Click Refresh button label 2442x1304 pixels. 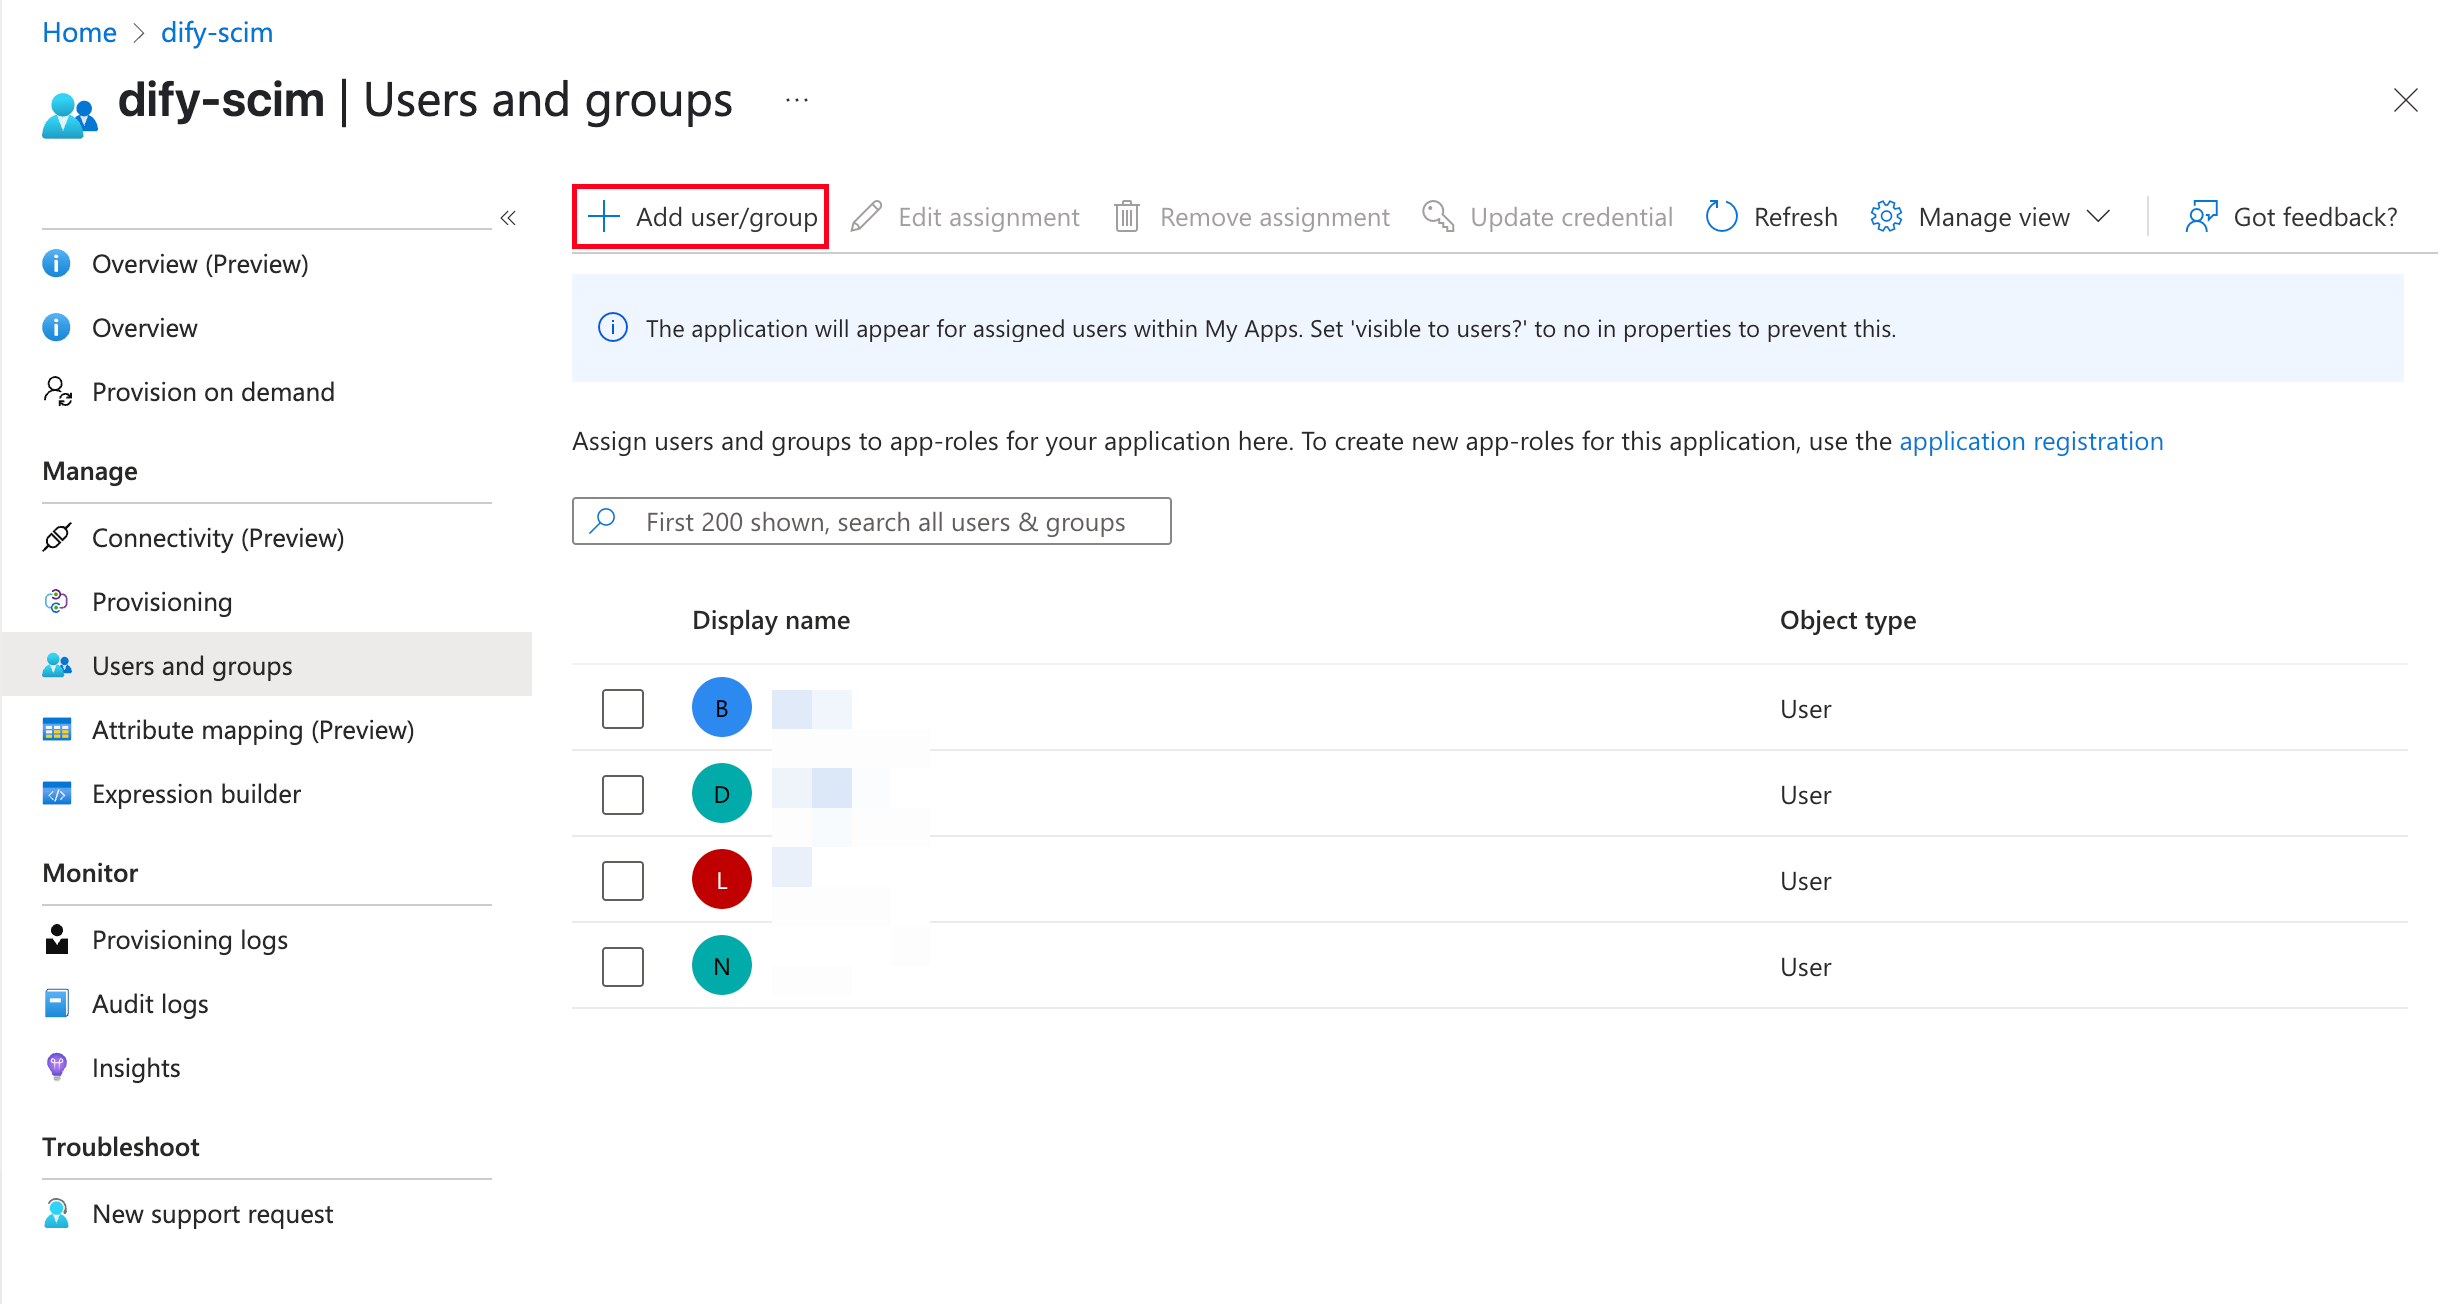(x=1796, y=217)
